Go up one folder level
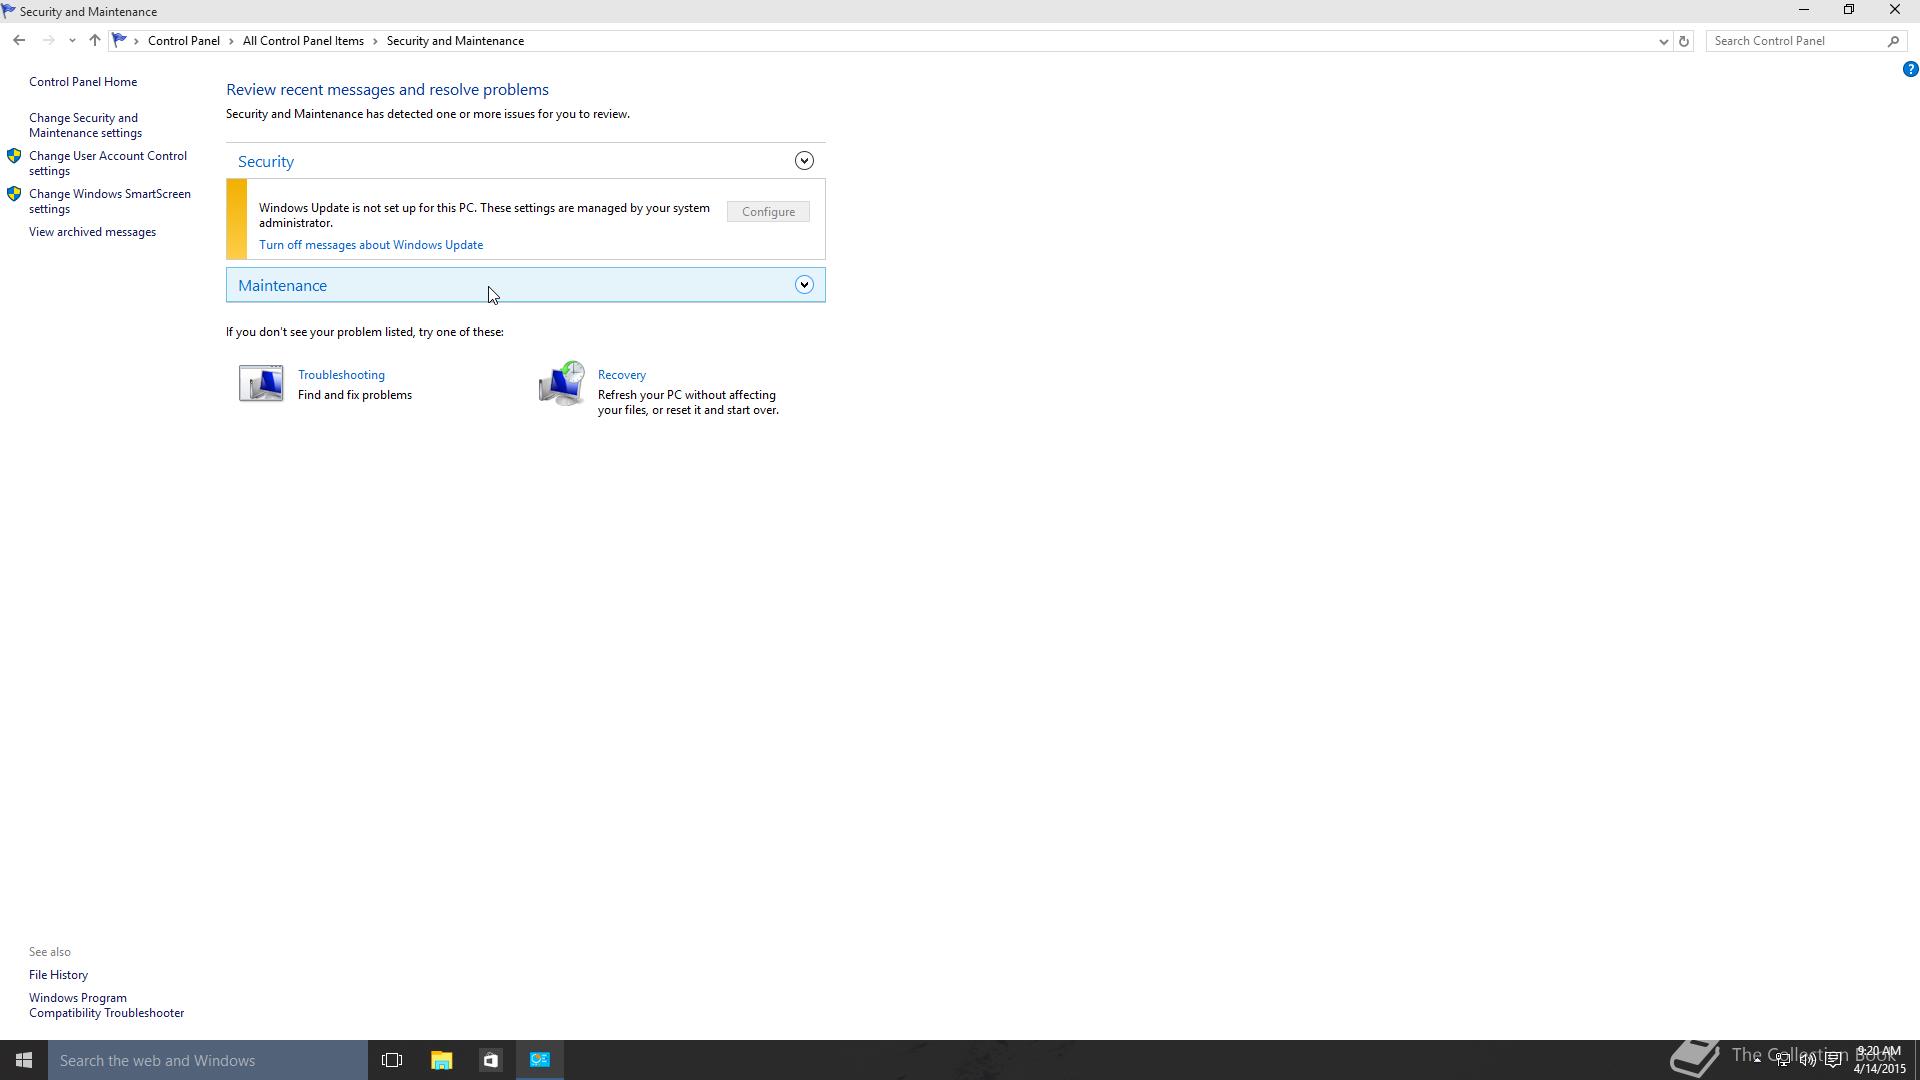1920x1080 pixels. click(x=94, y=41)
